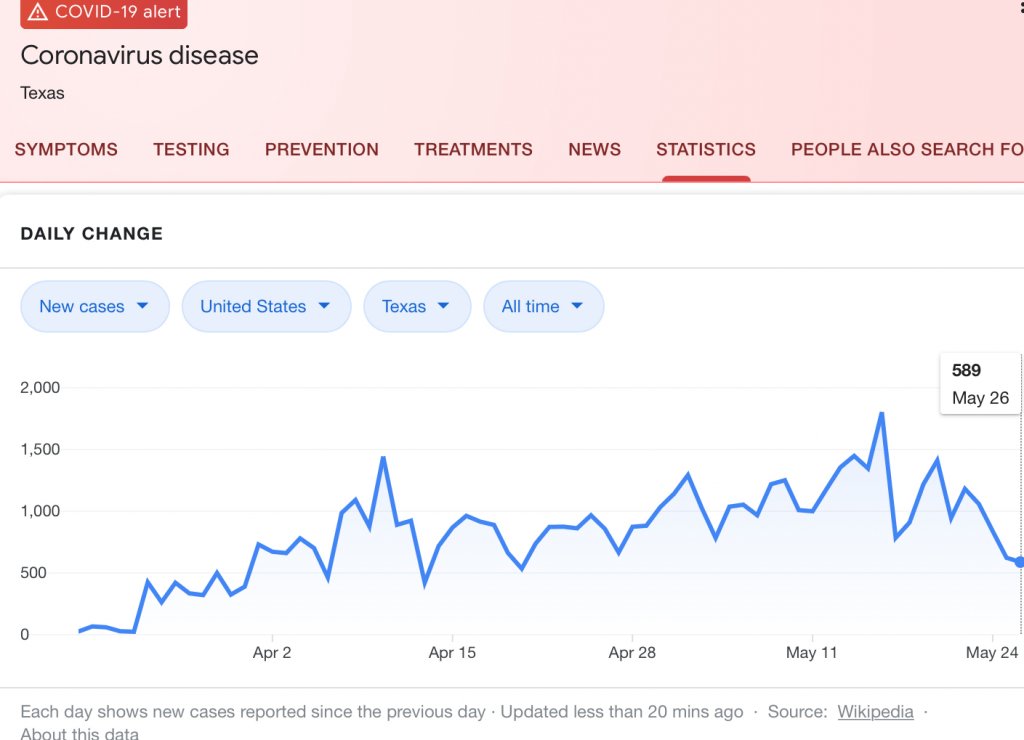Click the Coronavirus disease heading
The image size is (1024, 740).
(139, 55)
